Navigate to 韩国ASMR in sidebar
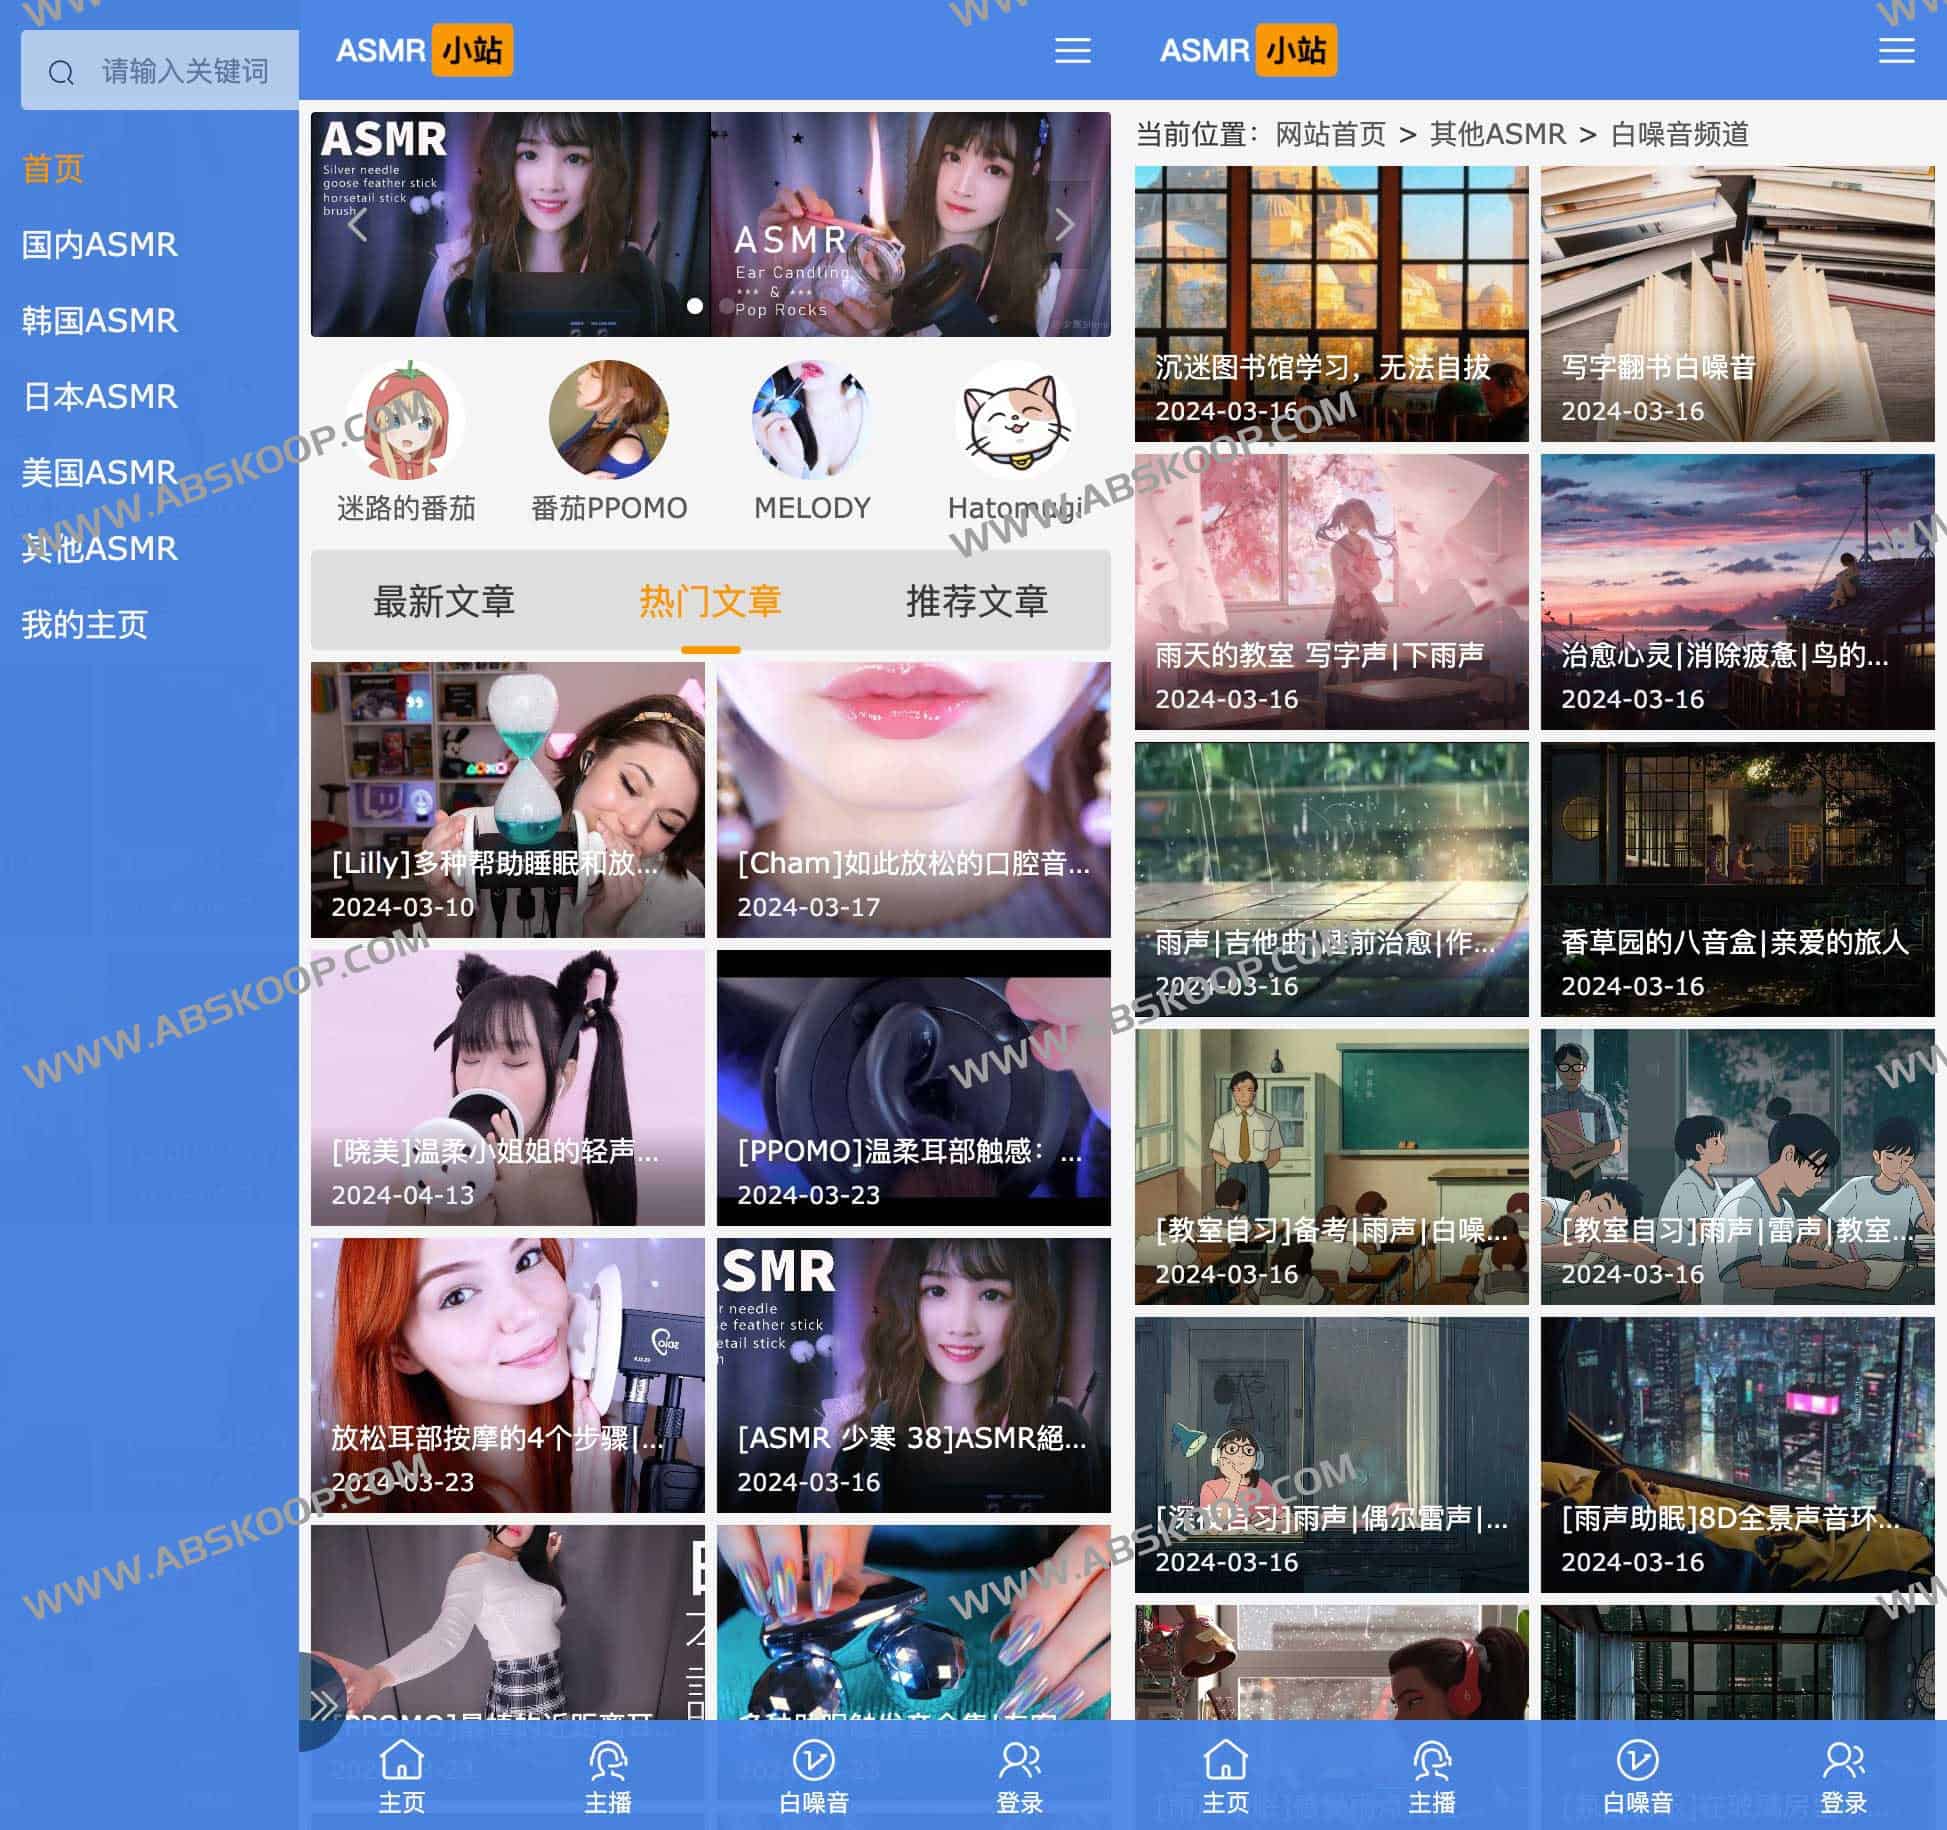The image size is (1947, 1830). [99, 320]
